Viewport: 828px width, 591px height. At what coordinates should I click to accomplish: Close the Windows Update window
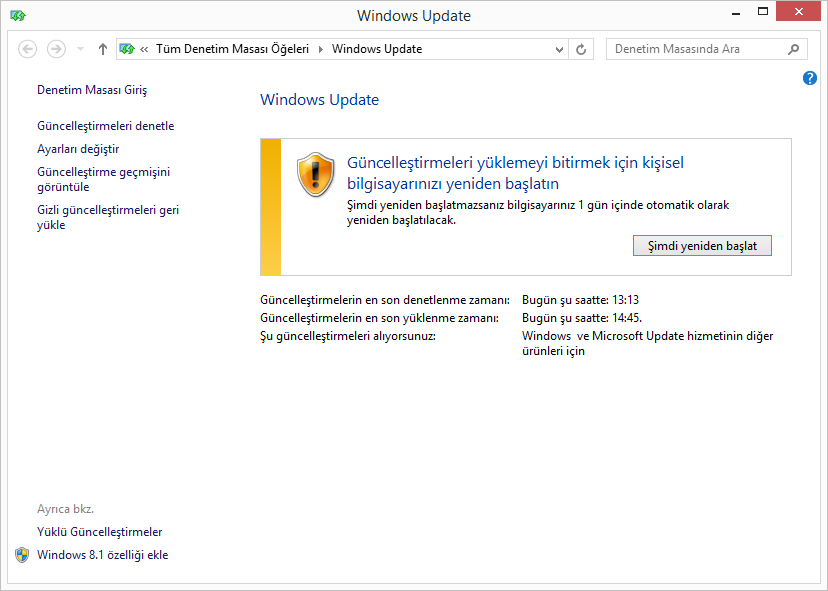point(798,12)
